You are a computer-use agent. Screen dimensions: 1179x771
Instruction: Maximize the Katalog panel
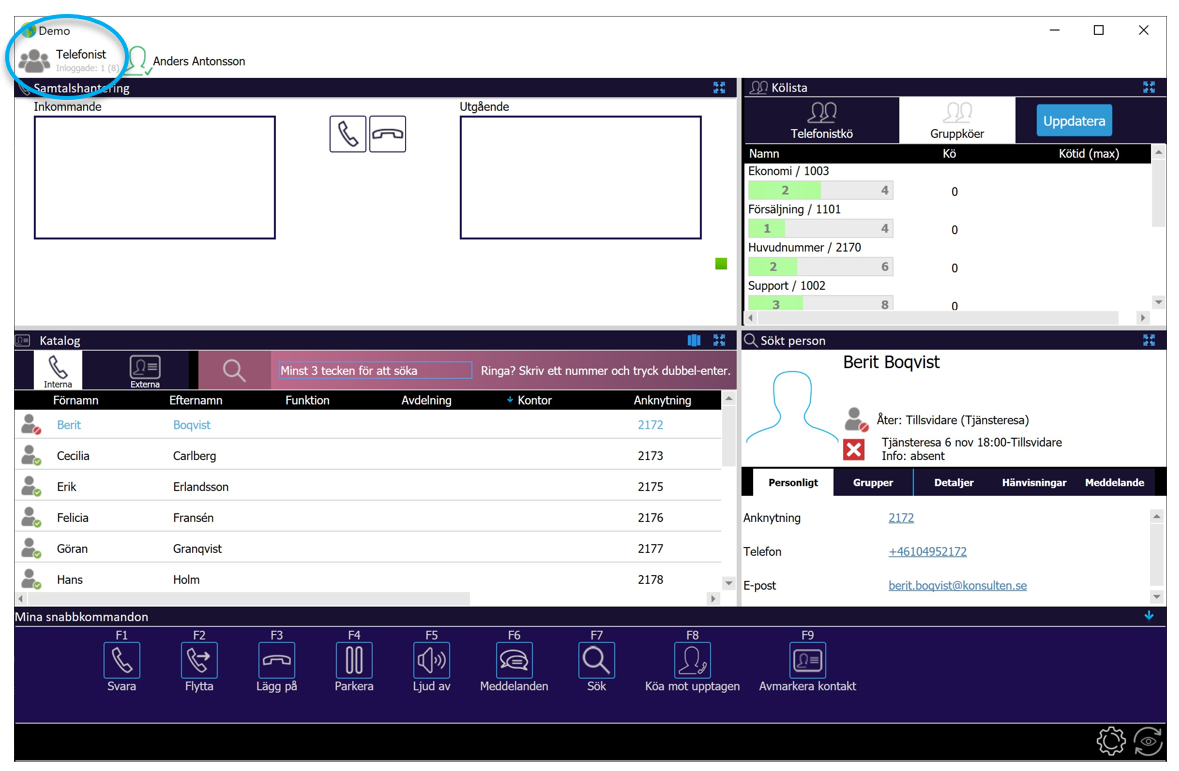tap(720, 340)
